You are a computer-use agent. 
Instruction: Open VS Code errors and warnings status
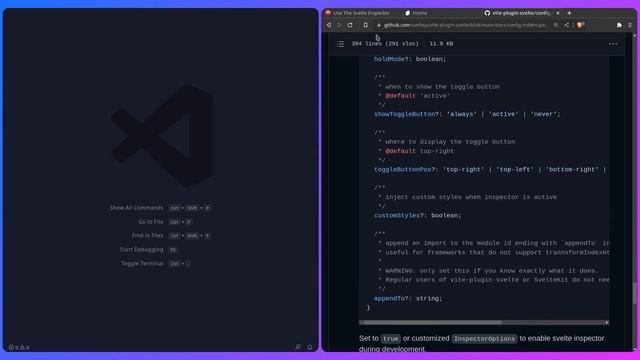pos(19,347)
